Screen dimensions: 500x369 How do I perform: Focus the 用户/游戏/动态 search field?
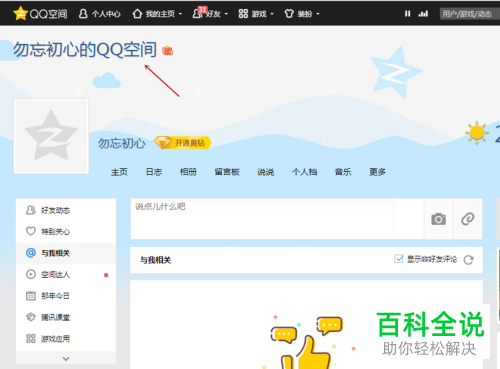click(470, 14)
